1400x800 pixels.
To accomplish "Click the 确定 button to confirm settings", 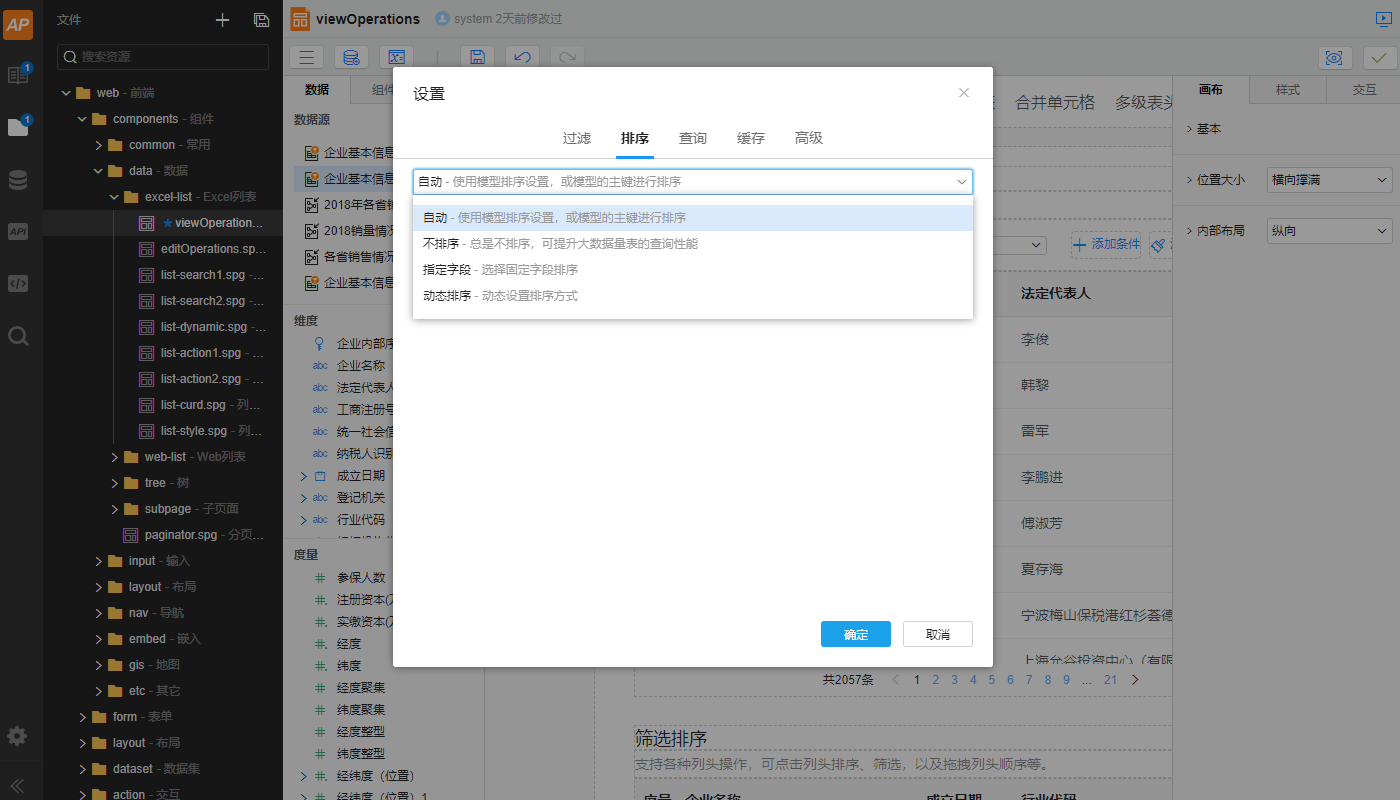I will pyautogui.click(x=855, y=634).
